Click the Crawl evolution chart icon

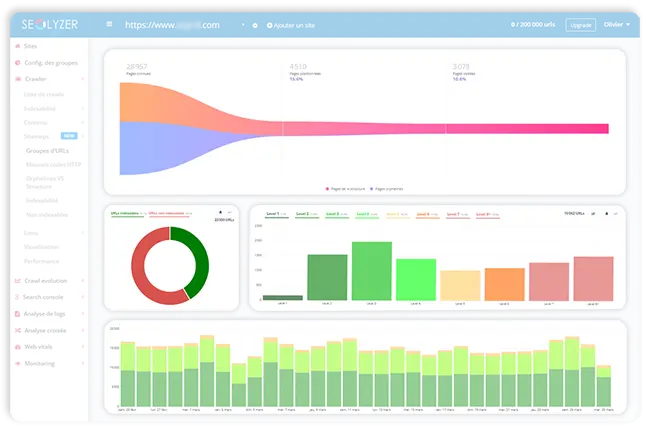[17, 281]
